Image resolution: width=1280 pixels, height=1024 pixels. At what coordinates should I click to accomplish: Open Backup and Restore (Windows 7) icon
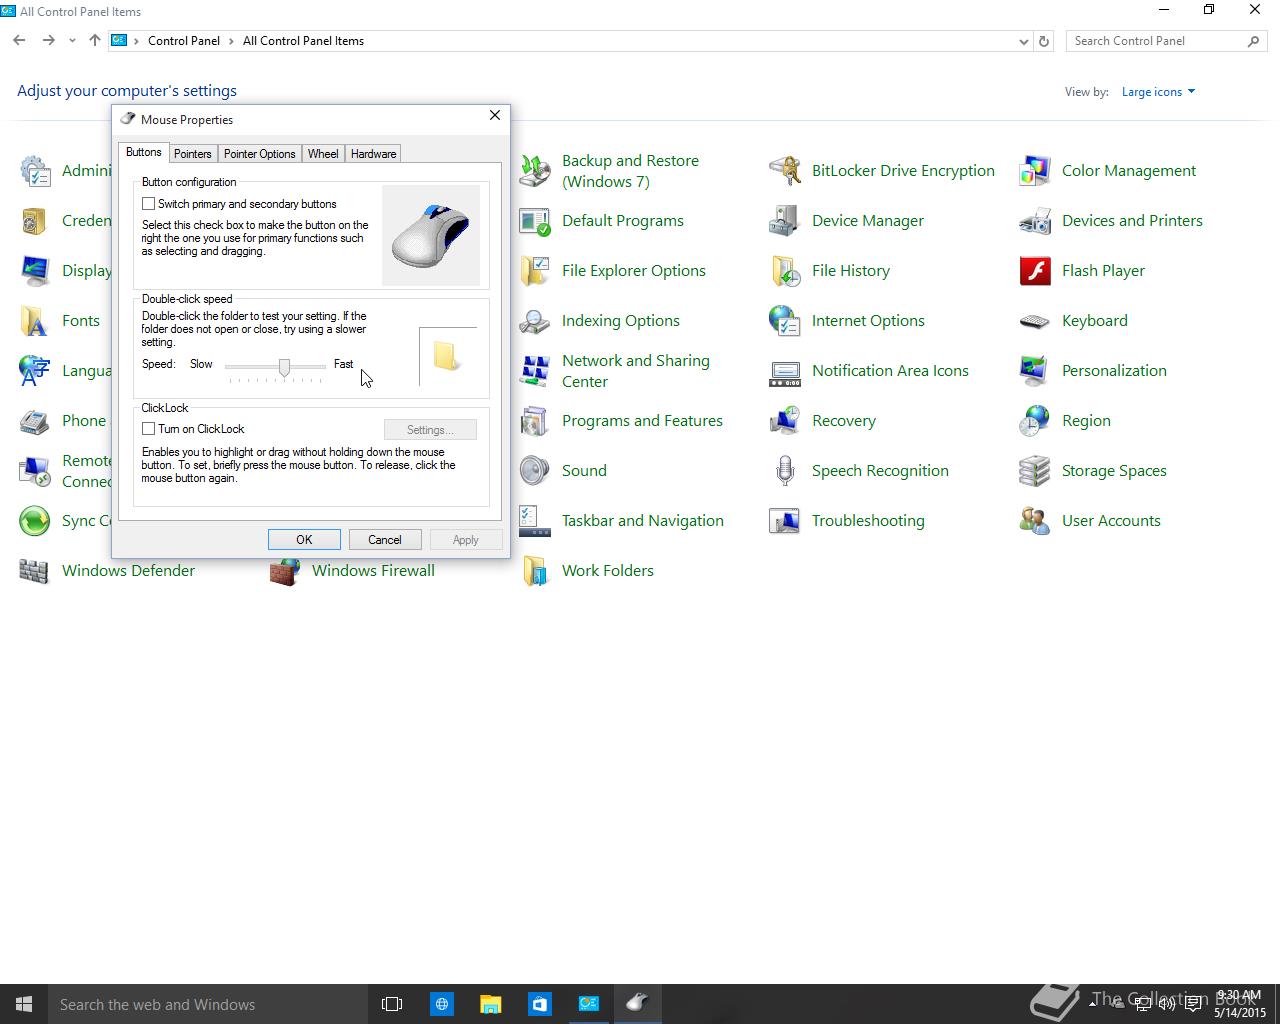coord(535,171)
